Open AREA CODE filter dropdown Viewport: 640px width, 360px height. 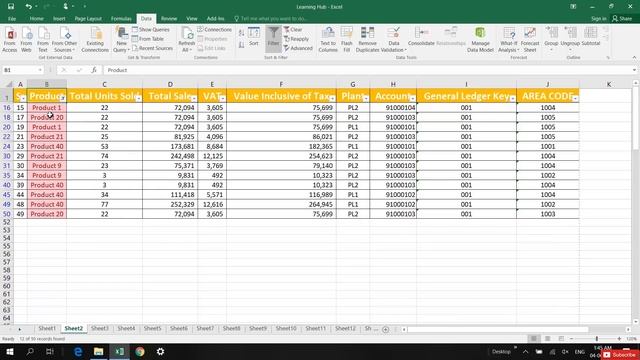pos(575,98)
